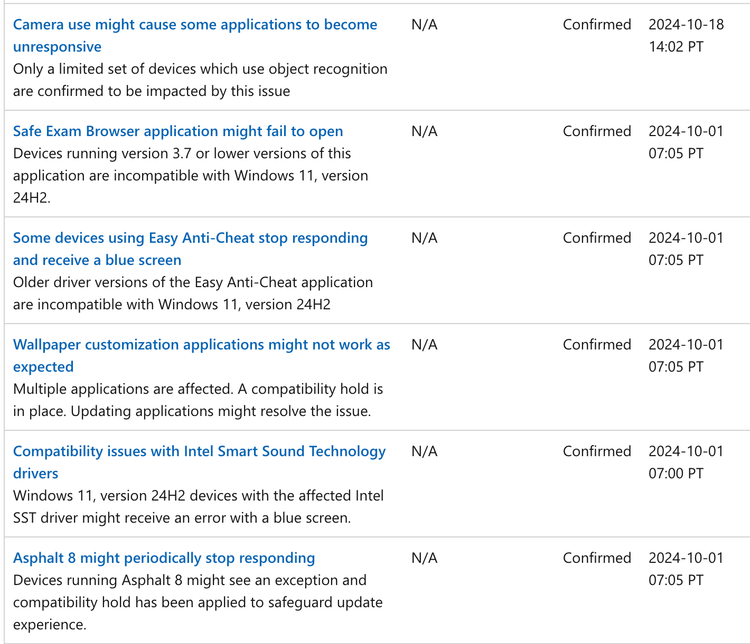750x644 pixels.
Task: Select the camera issue description about object recognition
Action: [x=200, y=80]
